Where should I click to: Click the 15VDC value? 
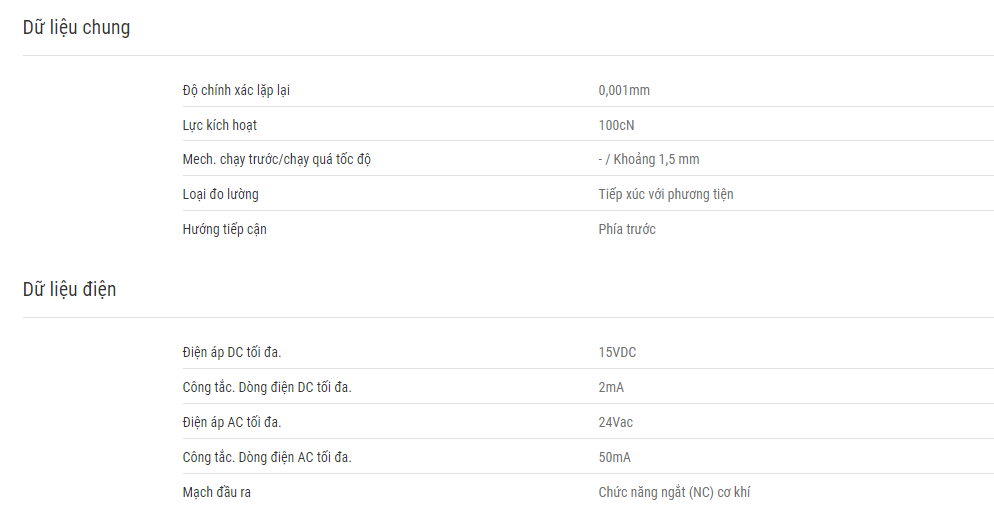coord(617,352)
